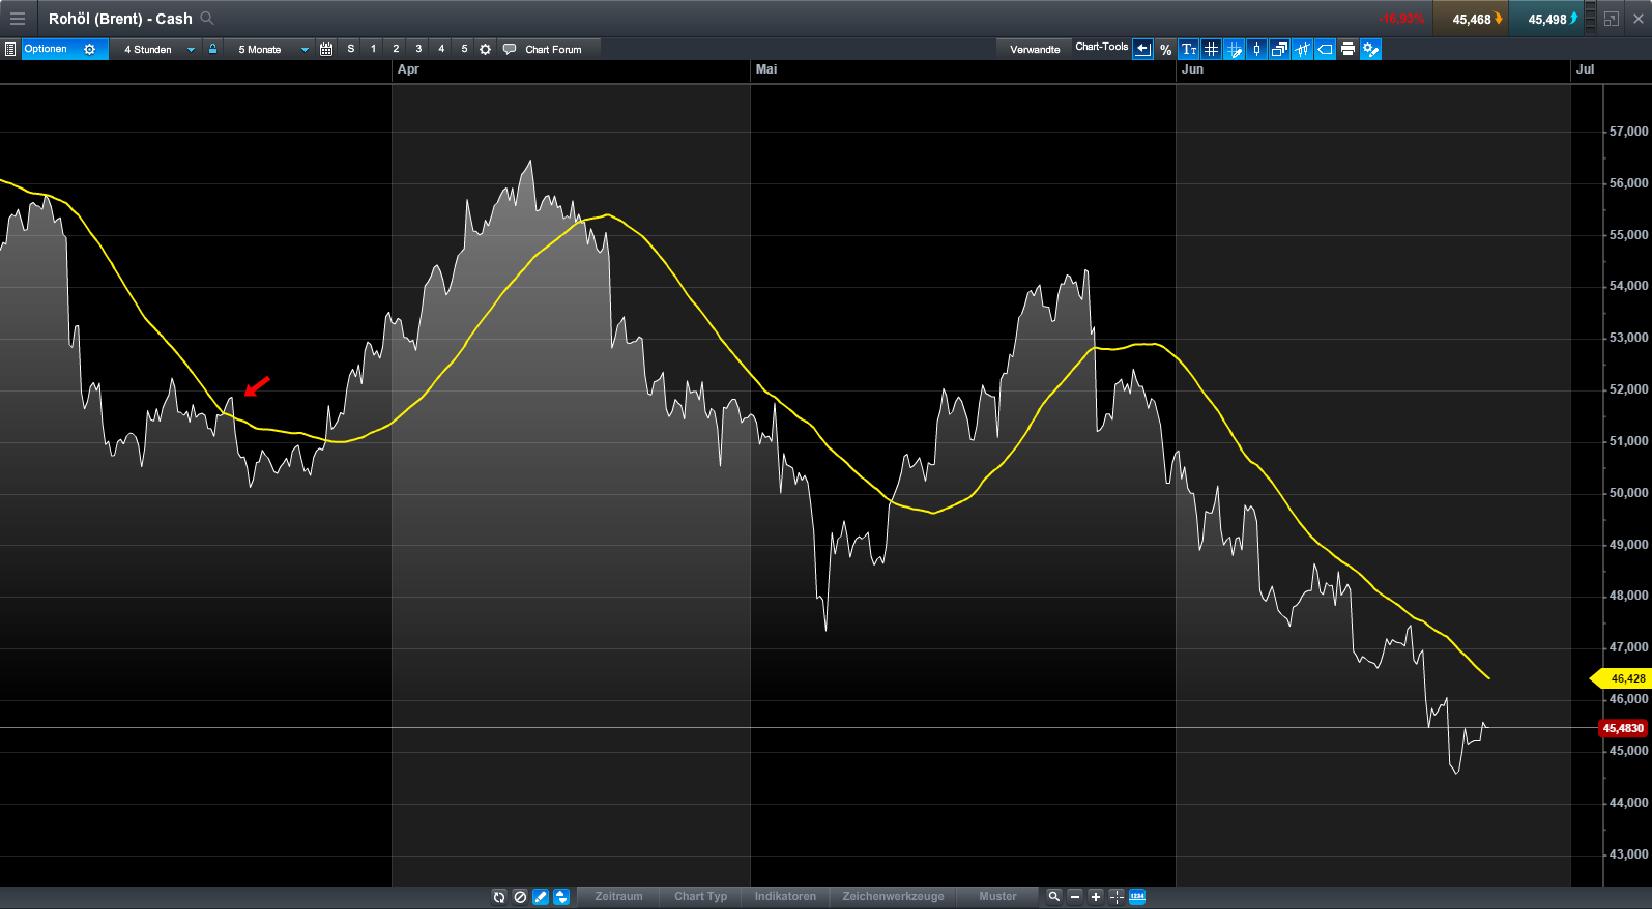Click the zoom magnifier icon in bottom toolbar

(x=1053, y=896)
